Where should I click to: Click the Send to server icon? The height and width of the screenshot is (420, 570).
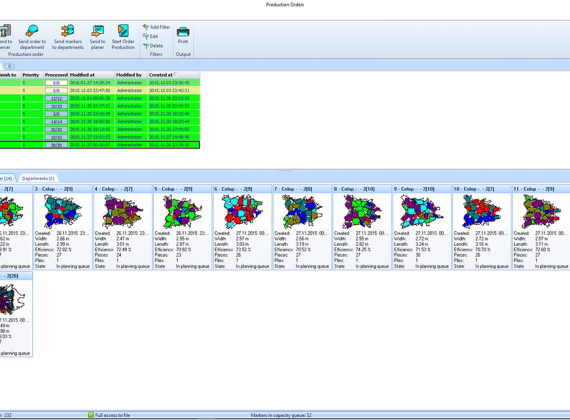(5, 31)
